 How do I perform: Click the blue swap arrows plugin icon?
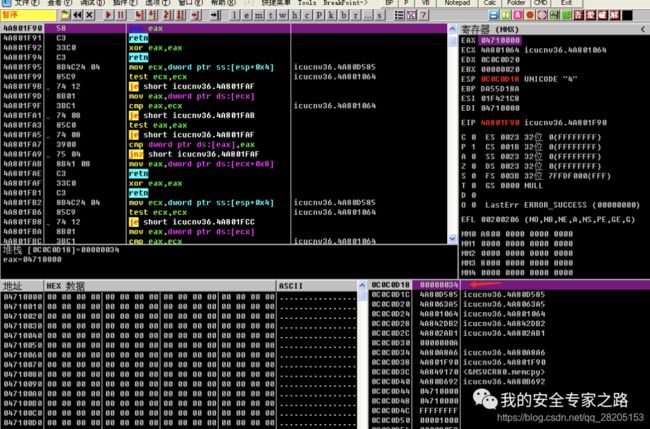coord(493,15)
